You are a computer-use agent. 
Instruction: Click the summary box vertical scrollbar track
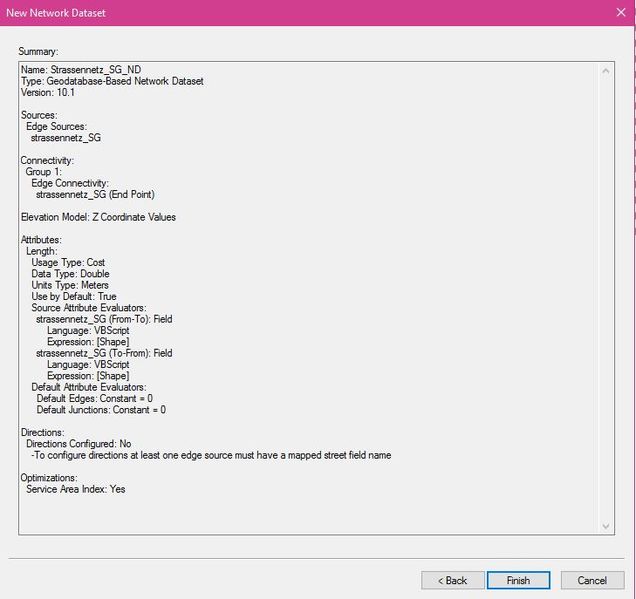[606, 300]
